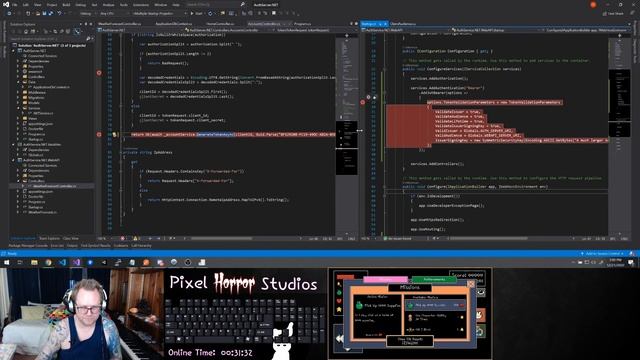The width and height of the screenshot is (640, 360).
Task: Switch to HomeController.cs editor tab
Action: click(220, 24)
